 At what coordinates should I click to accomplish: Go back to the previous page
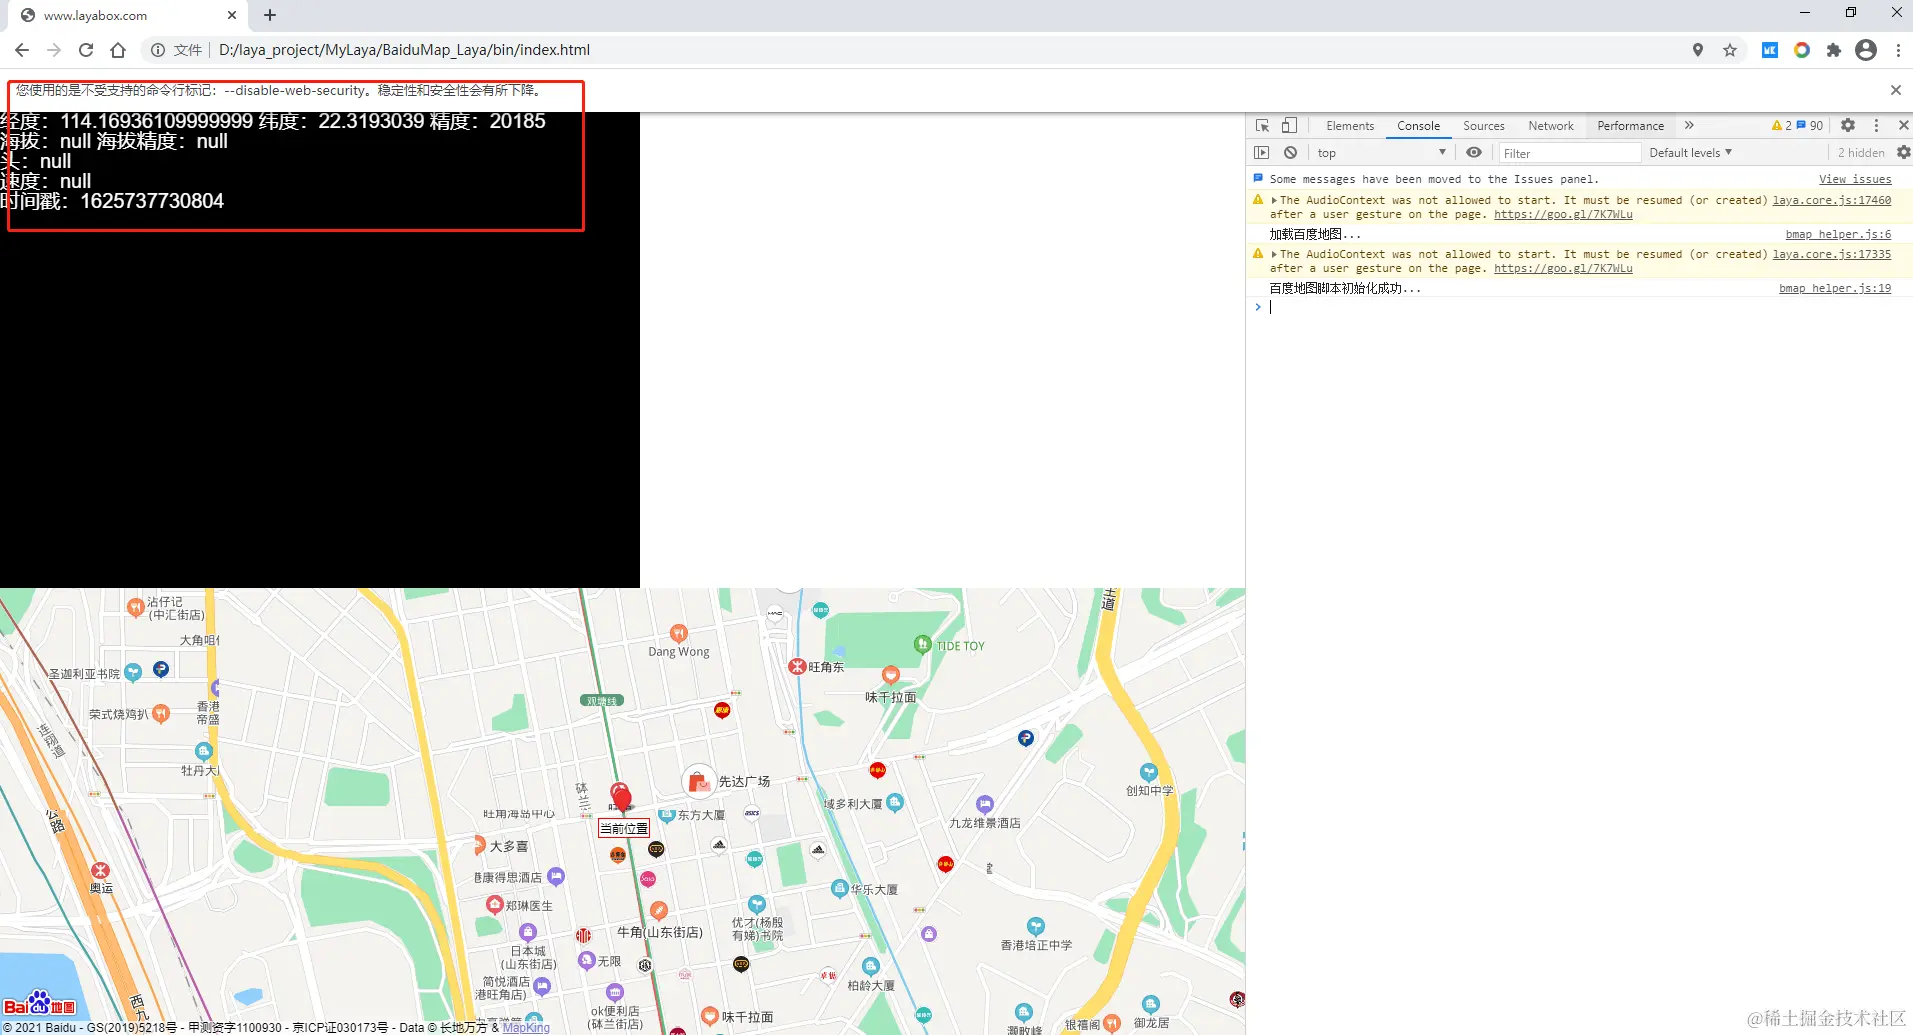(x=22, y=50)
